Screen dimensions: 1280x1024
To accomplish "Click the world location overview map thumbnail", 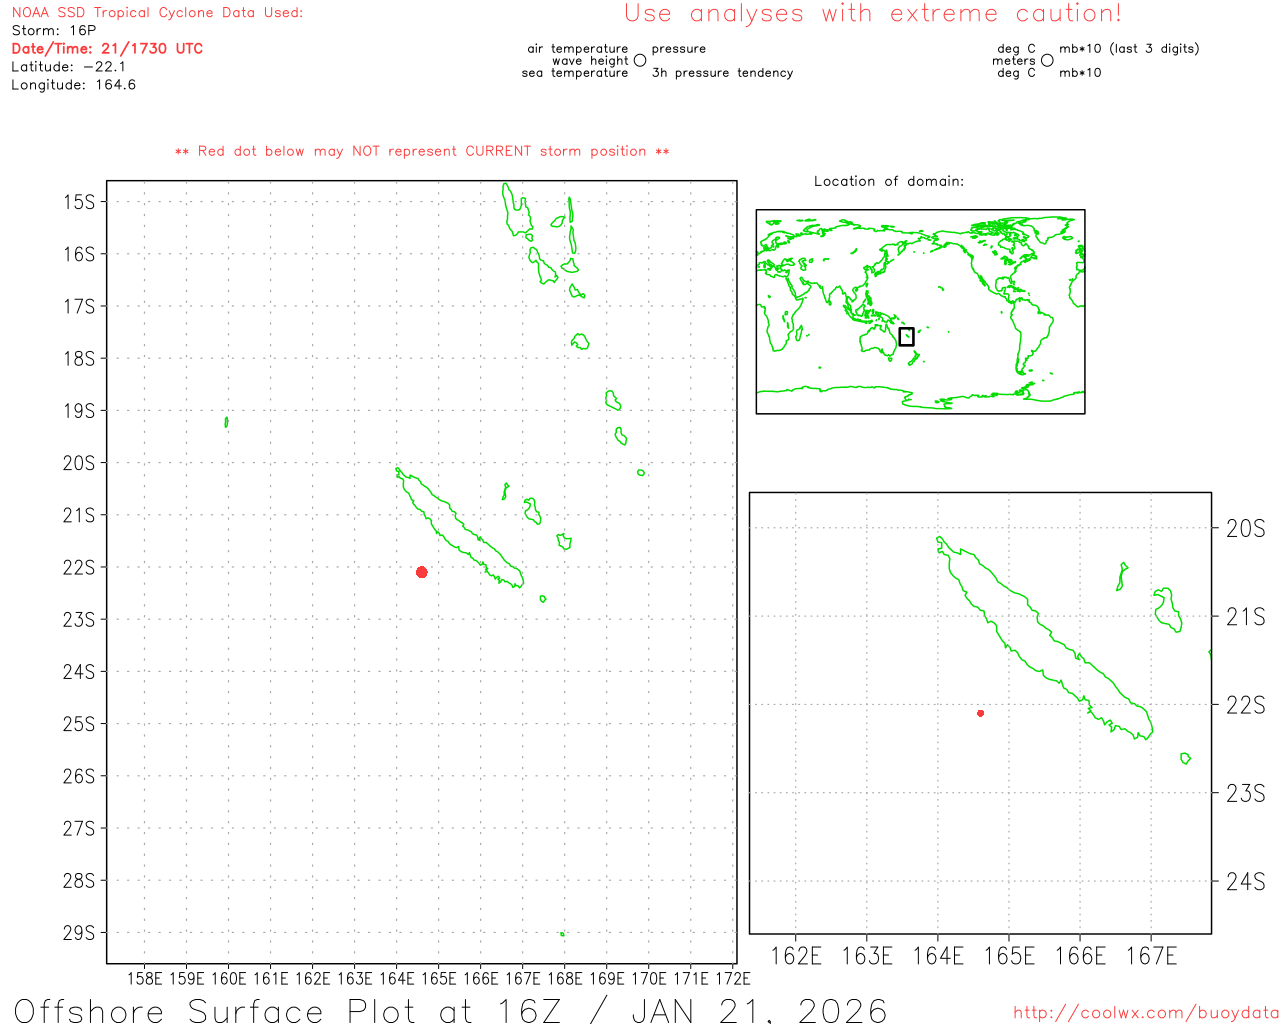I will click(920, 312).
